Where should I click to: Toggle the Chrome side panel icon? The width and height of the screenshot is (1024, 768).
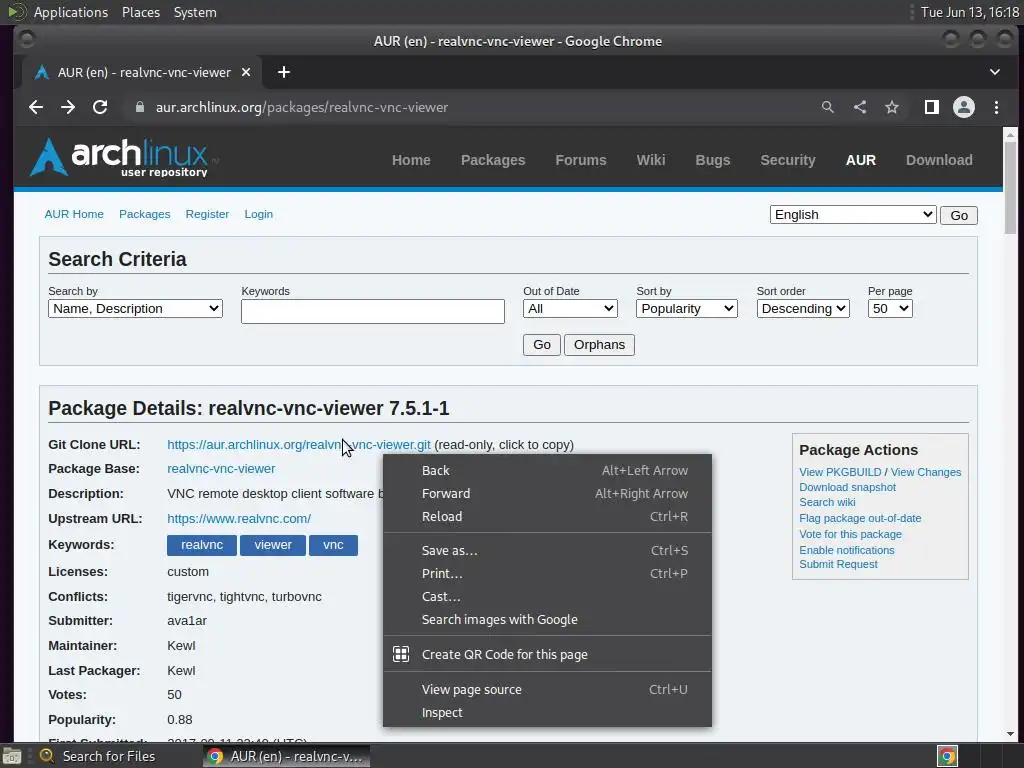pyautogui.click(x=931, y=107)
